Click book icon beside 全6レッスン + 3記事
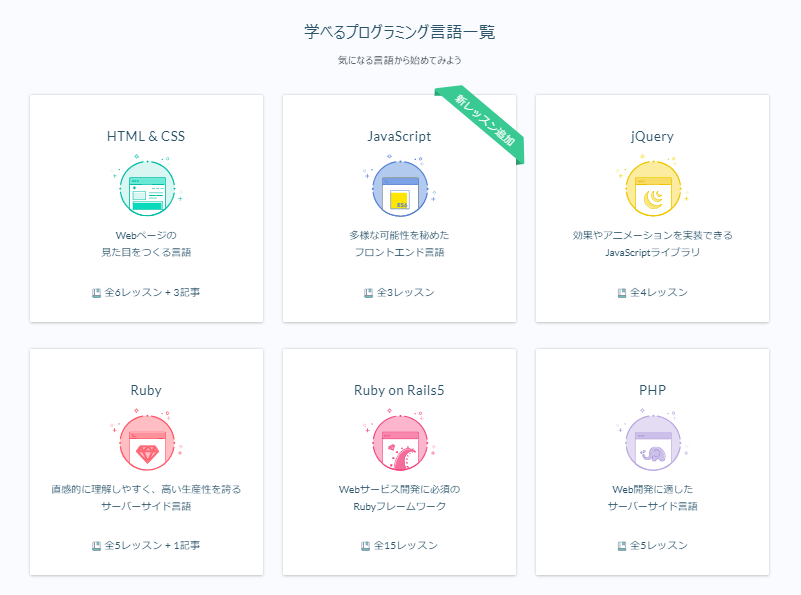Viewport: 801px width, 595px height. click(x=96, y=293)
